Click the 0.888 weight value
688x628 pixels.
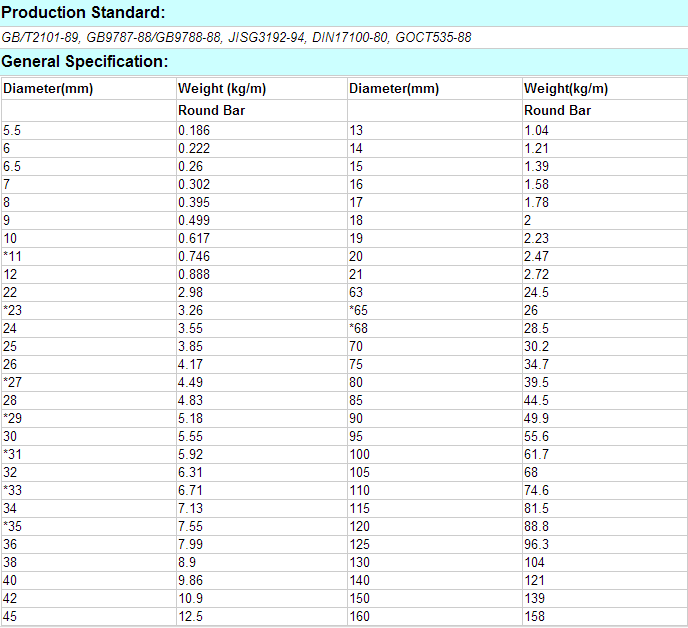194,274
